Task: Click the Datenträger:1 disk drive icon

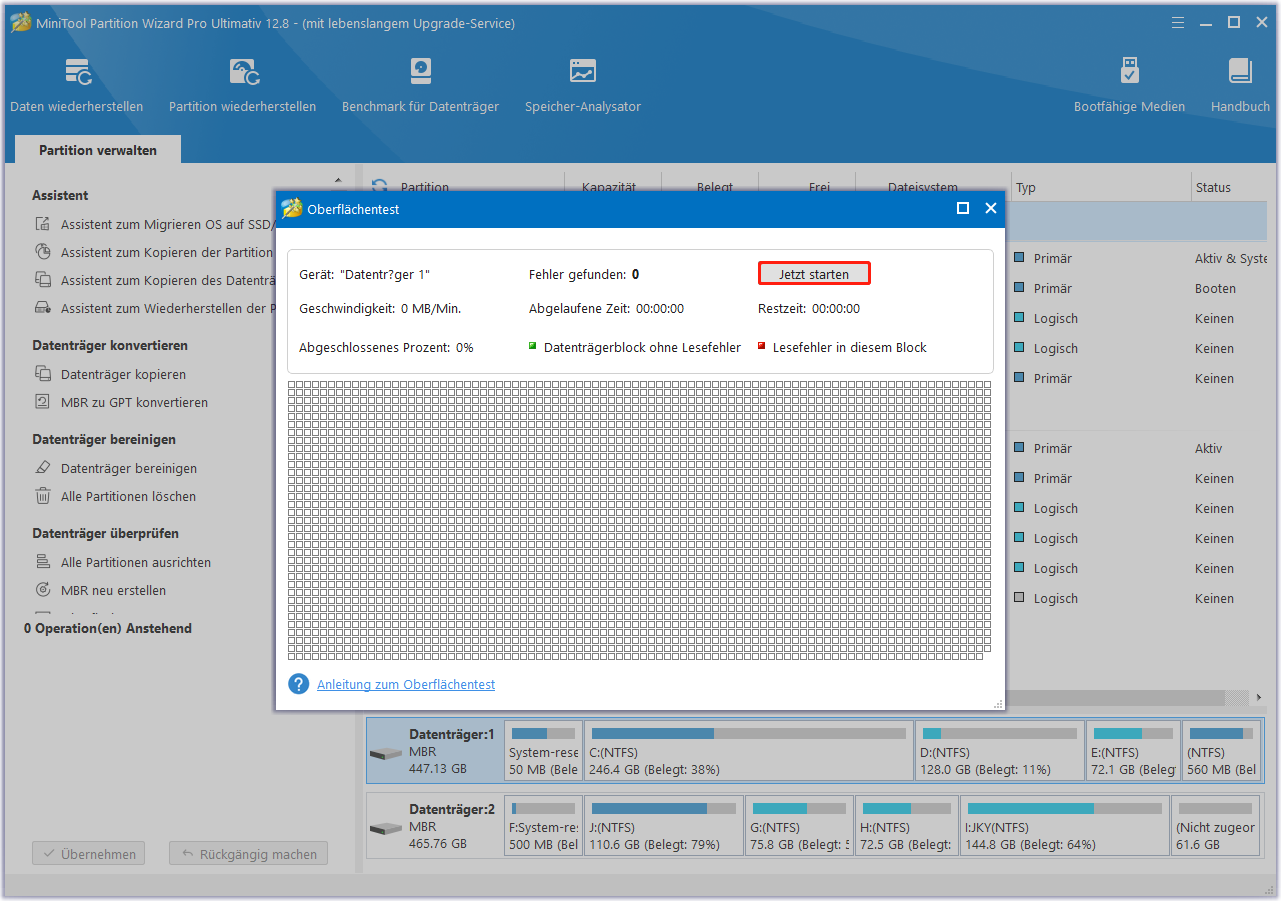Action: pyautogui.click(x=385, y=753)
